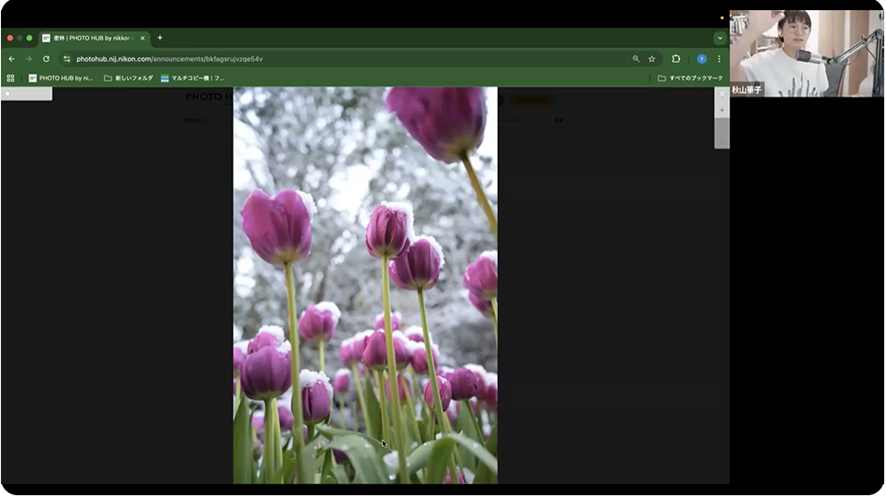Close the PHOTO HUB tab
Image resolution: width=886 pixels, height=497 pixels.
click(142, 38)
